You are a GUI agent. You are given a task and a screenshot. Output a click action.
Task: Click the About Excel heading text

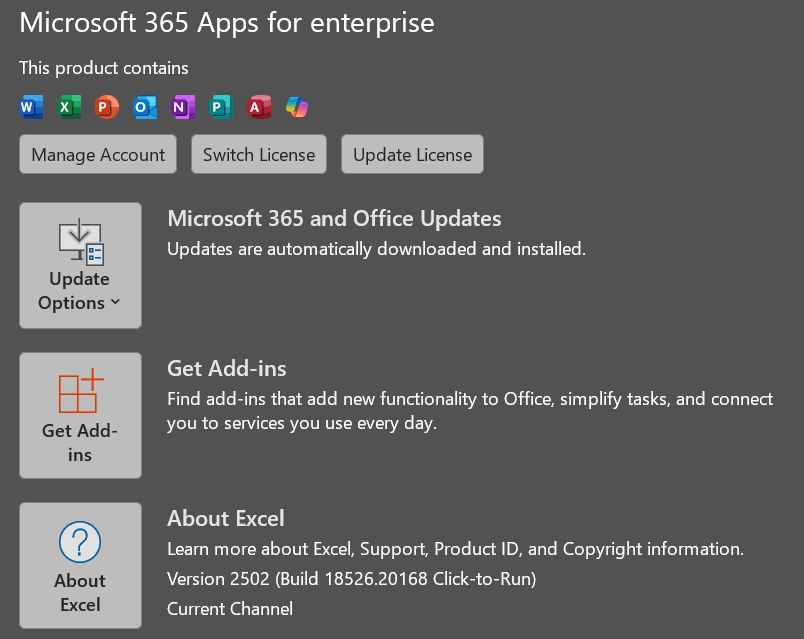(x=226, y=518)
